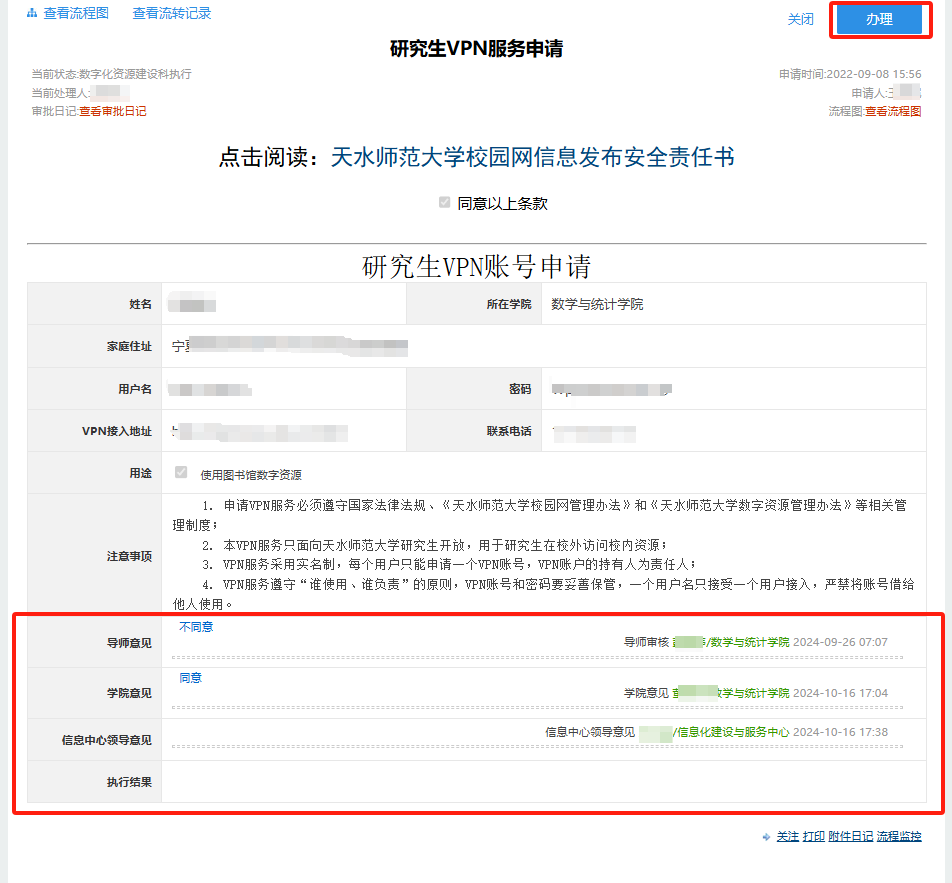Click the arrow icon before 关注
Image resolution: width=952 pixels, height=883 pixels.
click(x=765, y=837)
